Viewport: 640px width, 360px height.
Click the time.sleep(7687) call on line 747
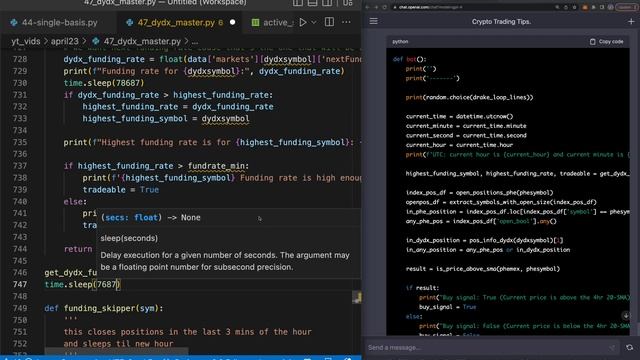click(82, 284)
